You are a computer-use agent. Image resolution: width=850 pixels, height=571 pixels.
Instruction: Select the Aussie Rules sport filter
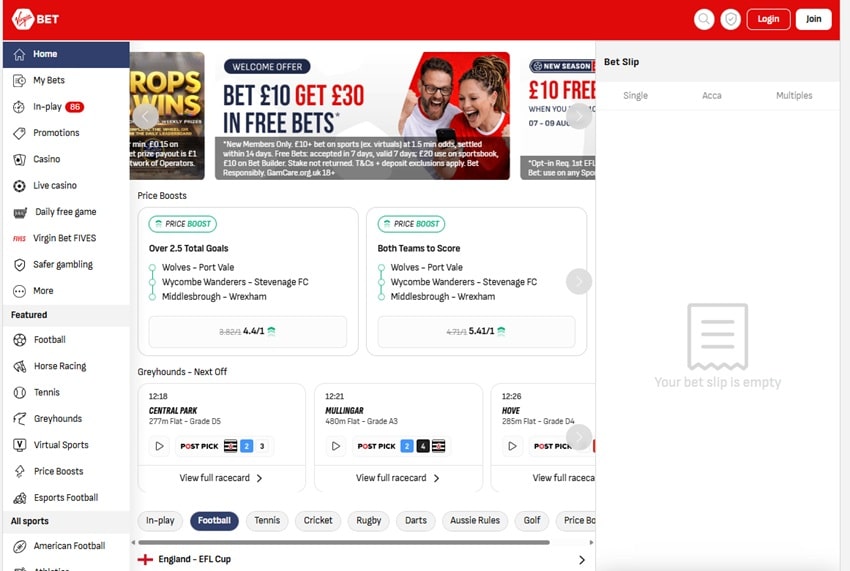click(475, 521)
